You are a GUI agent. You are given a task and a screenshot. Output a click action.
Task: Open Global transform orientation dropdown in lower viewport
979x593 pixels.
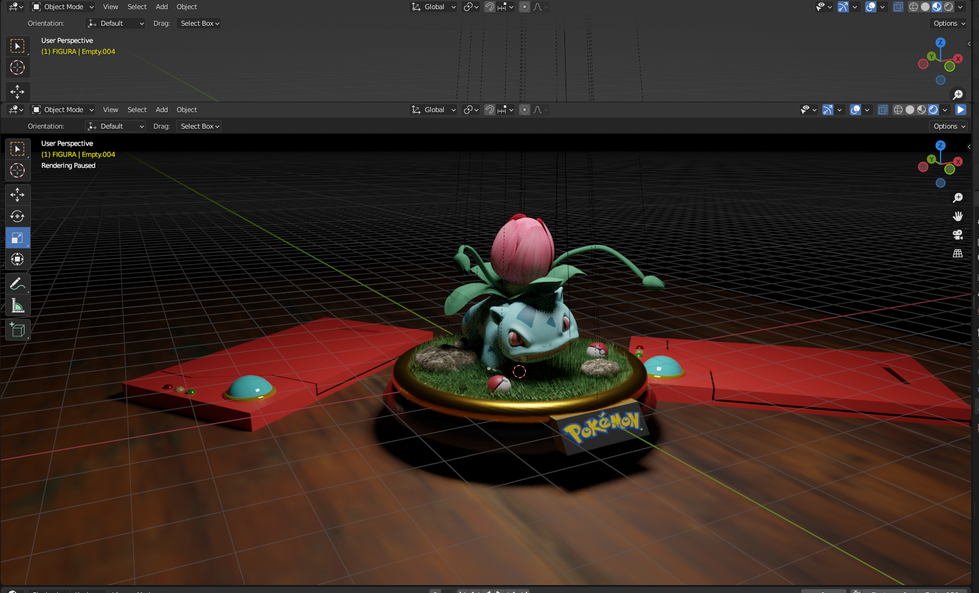click(435, 110)
